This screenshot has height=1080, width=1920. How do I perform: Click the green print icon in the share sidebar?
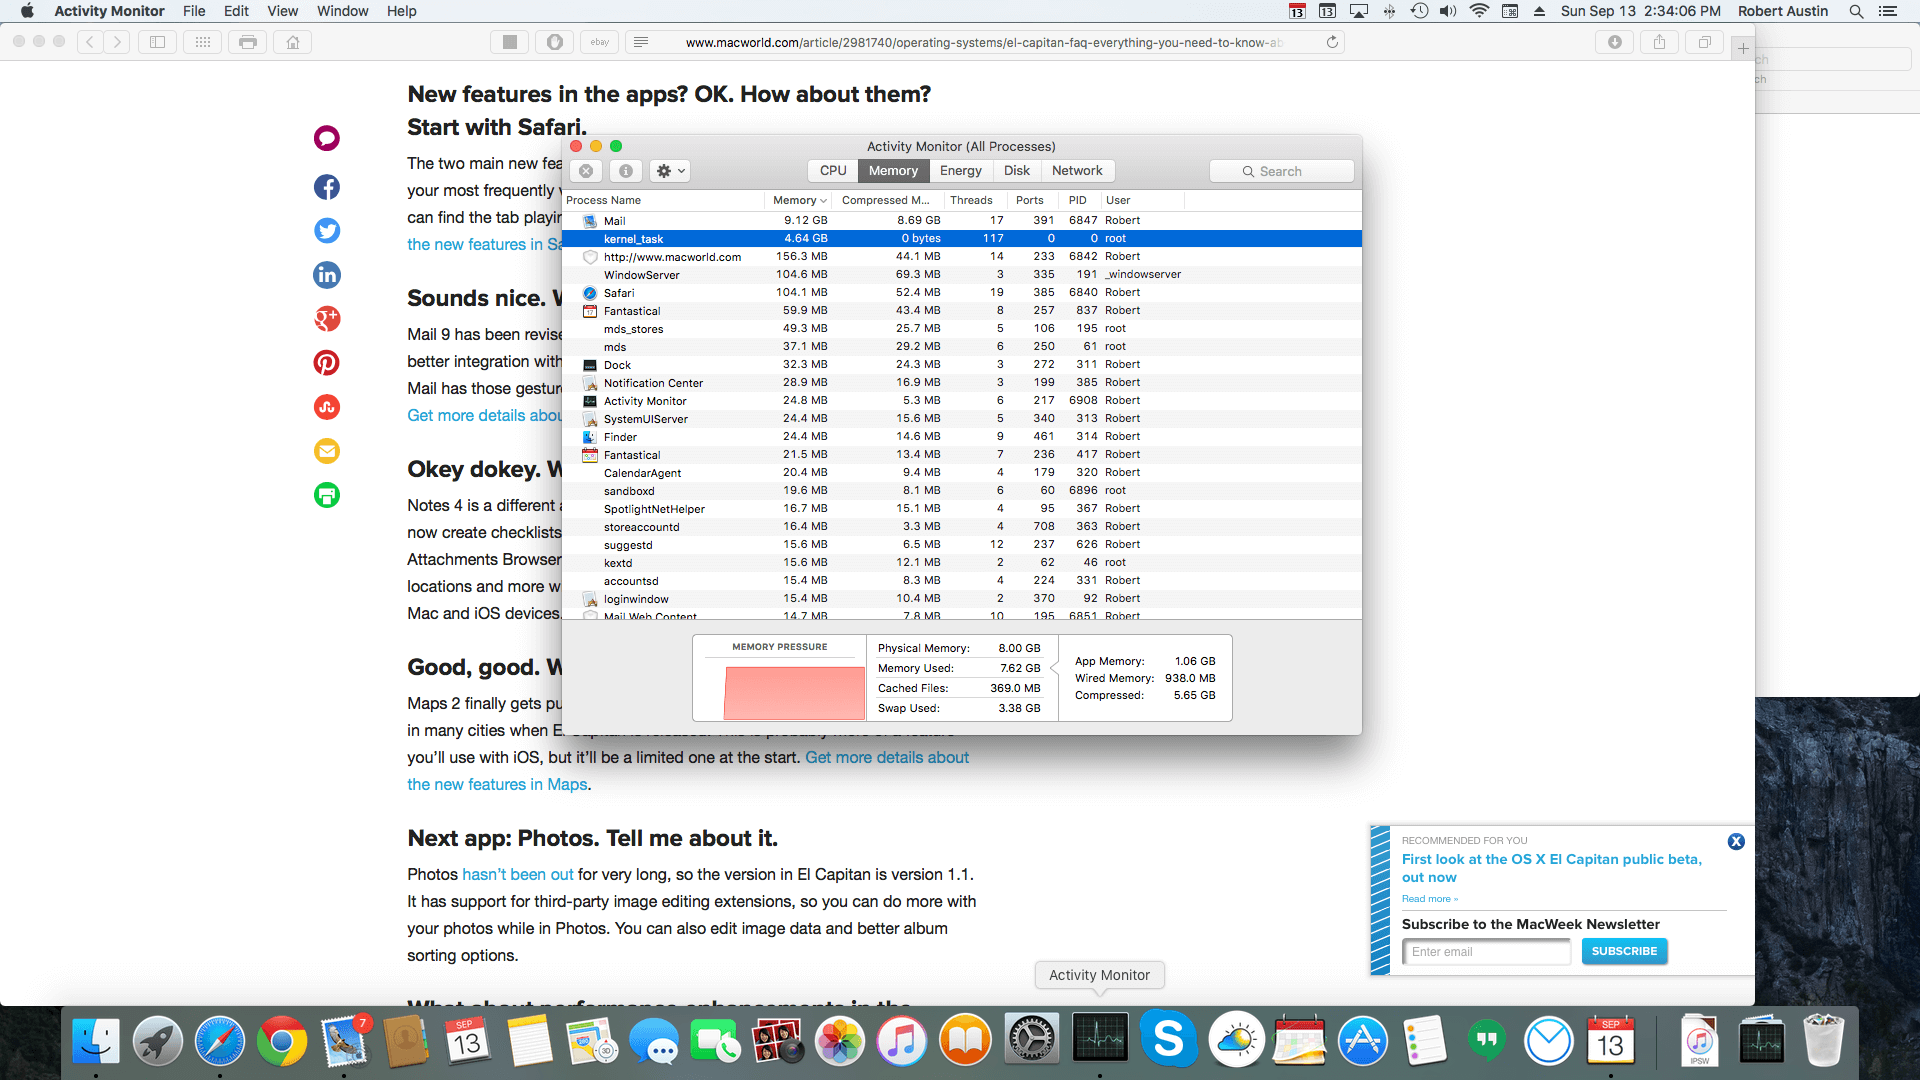pos(327,495)
